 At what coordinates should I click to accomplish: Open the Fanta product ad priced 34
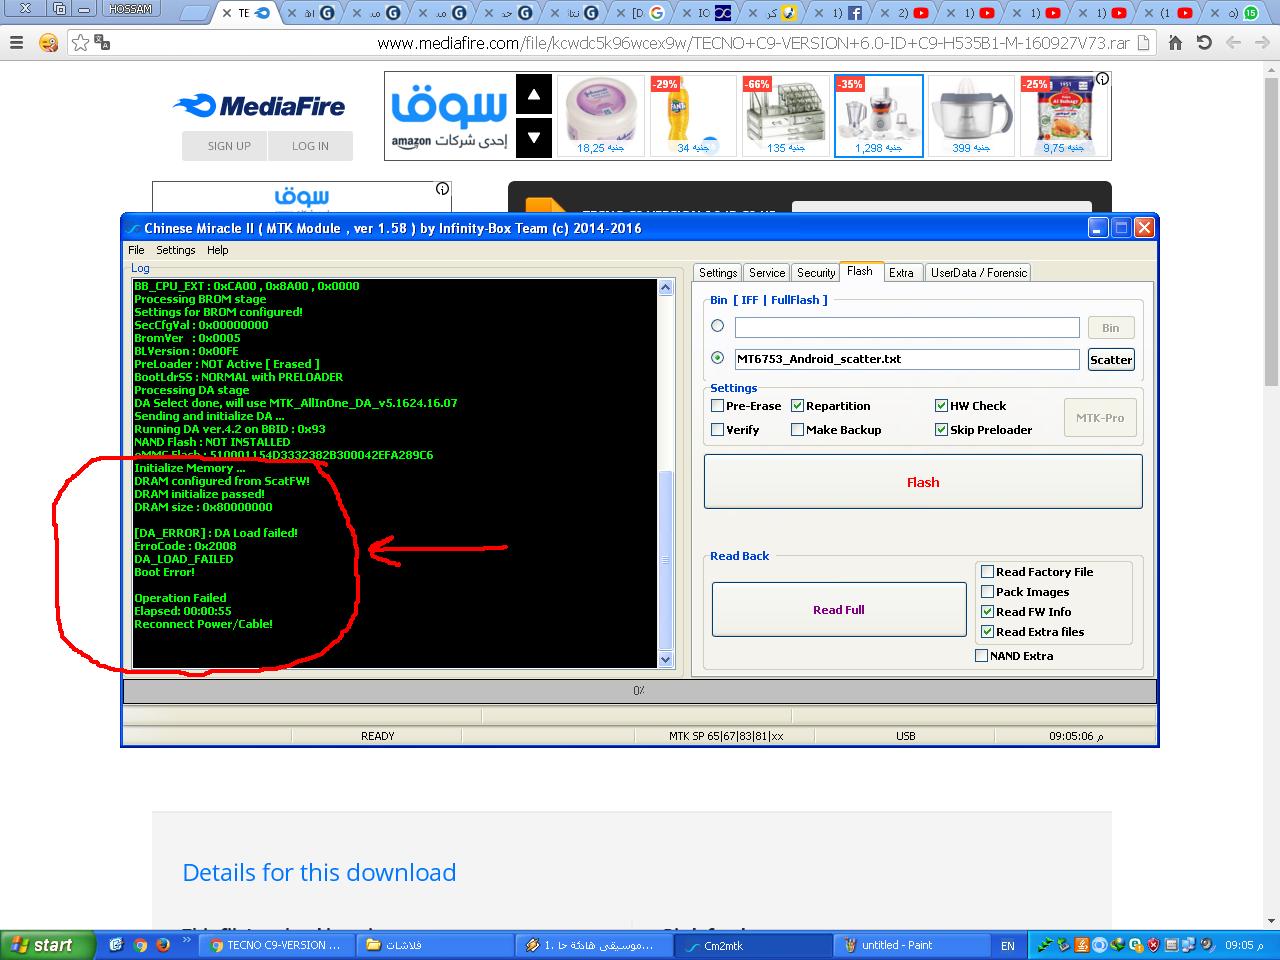tap(693, 116)
